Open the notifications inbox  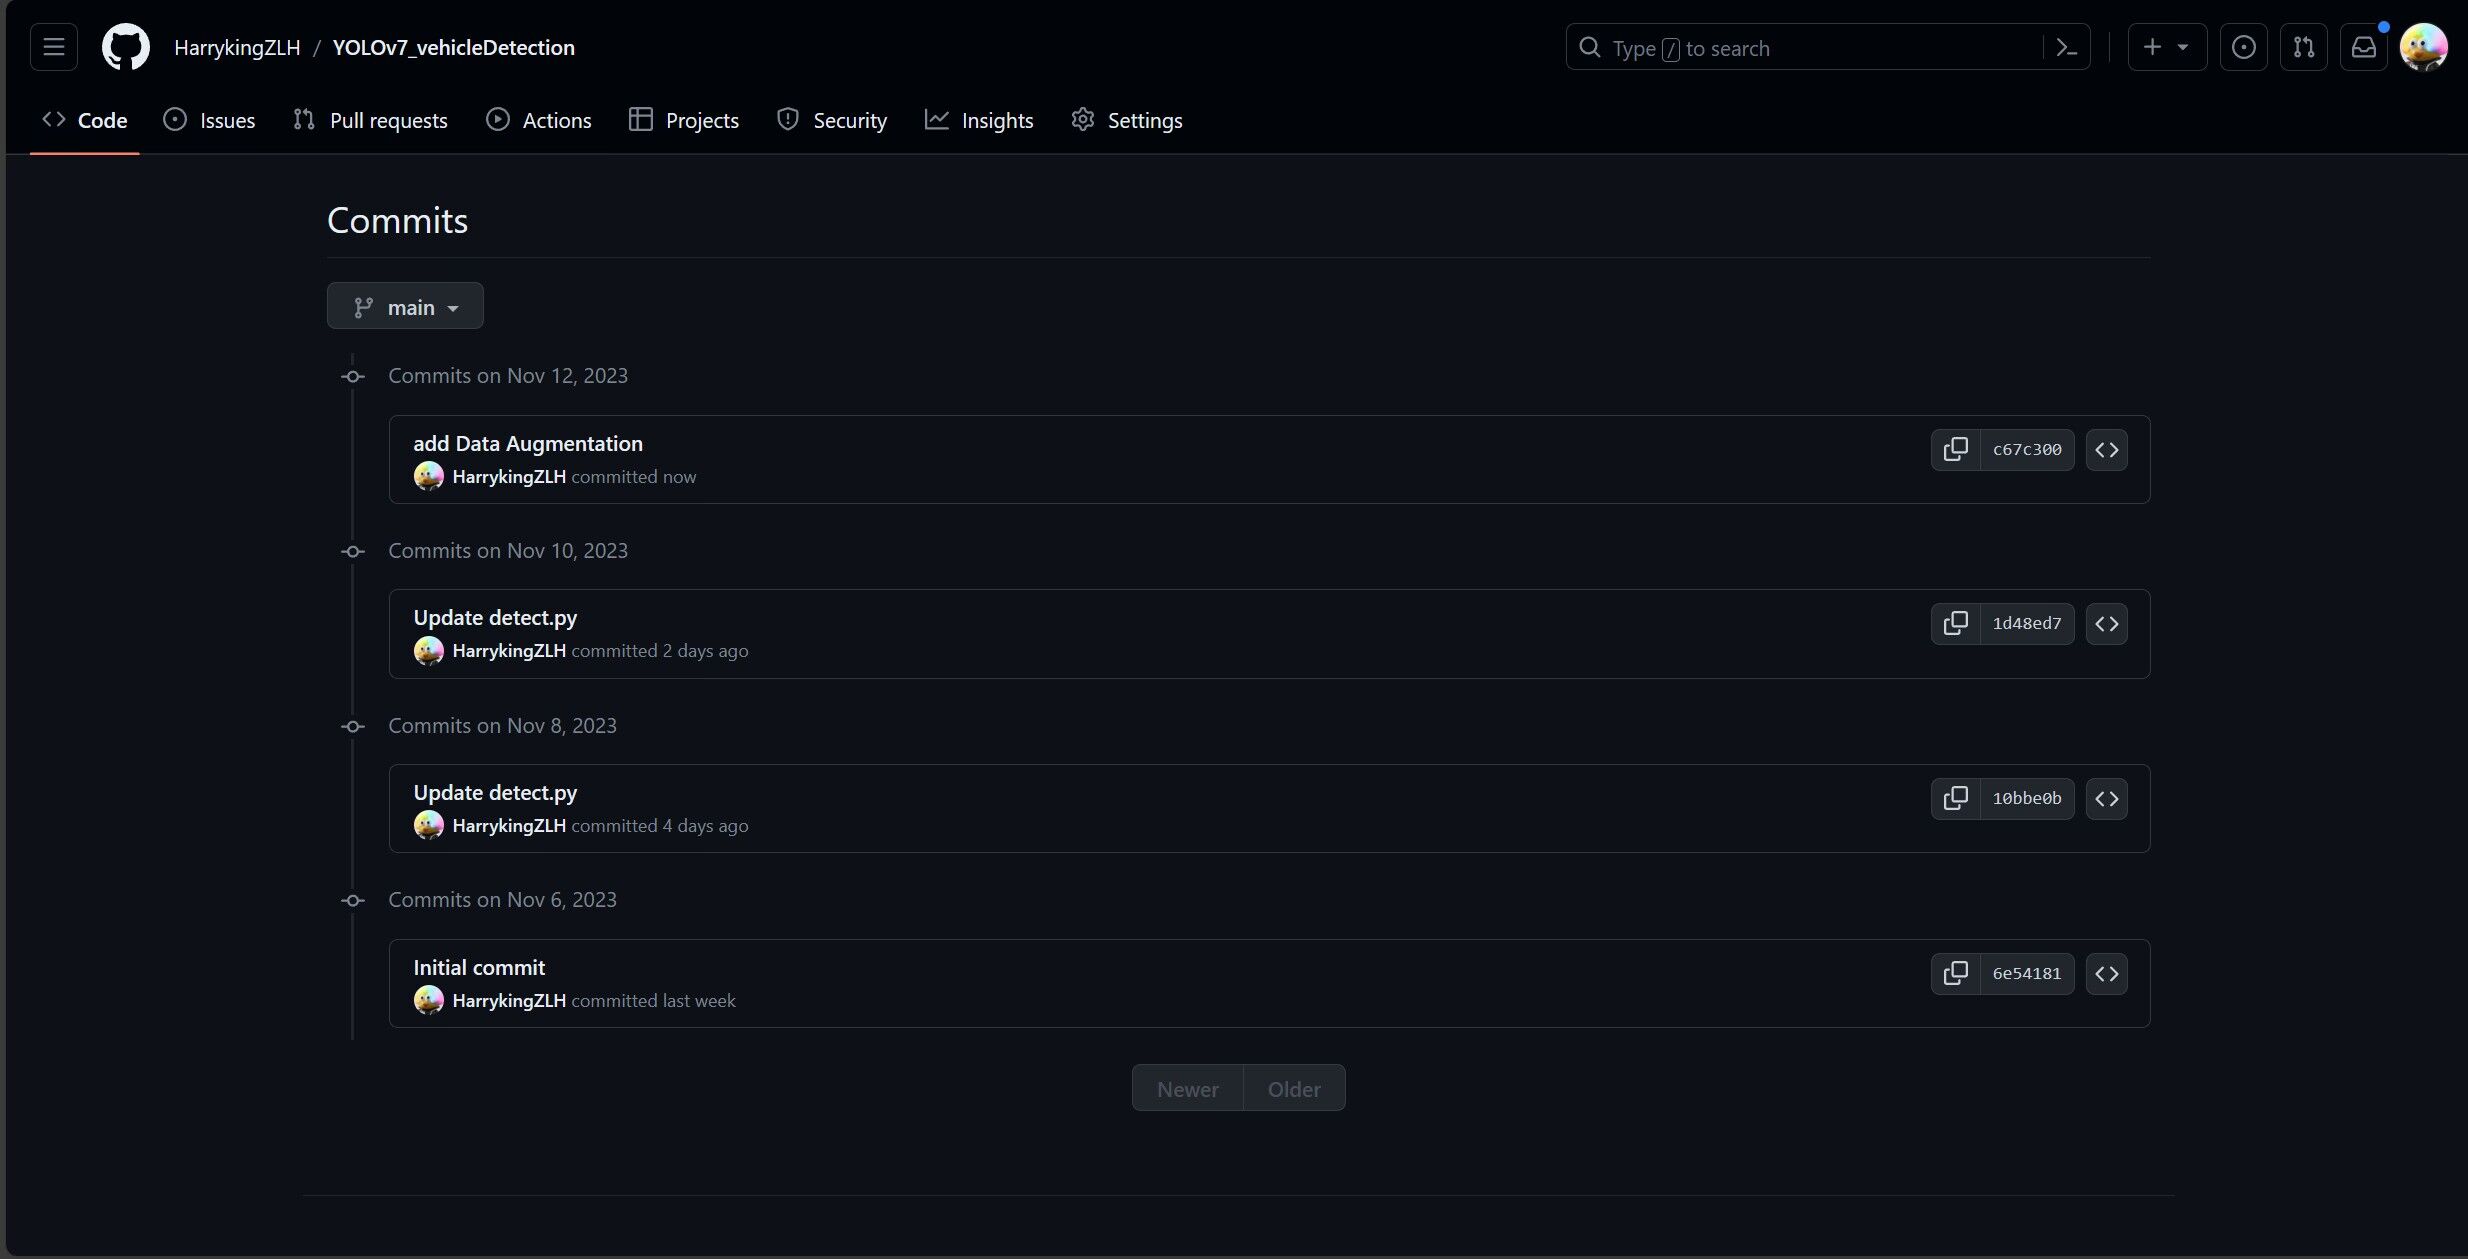(2363, 47)
